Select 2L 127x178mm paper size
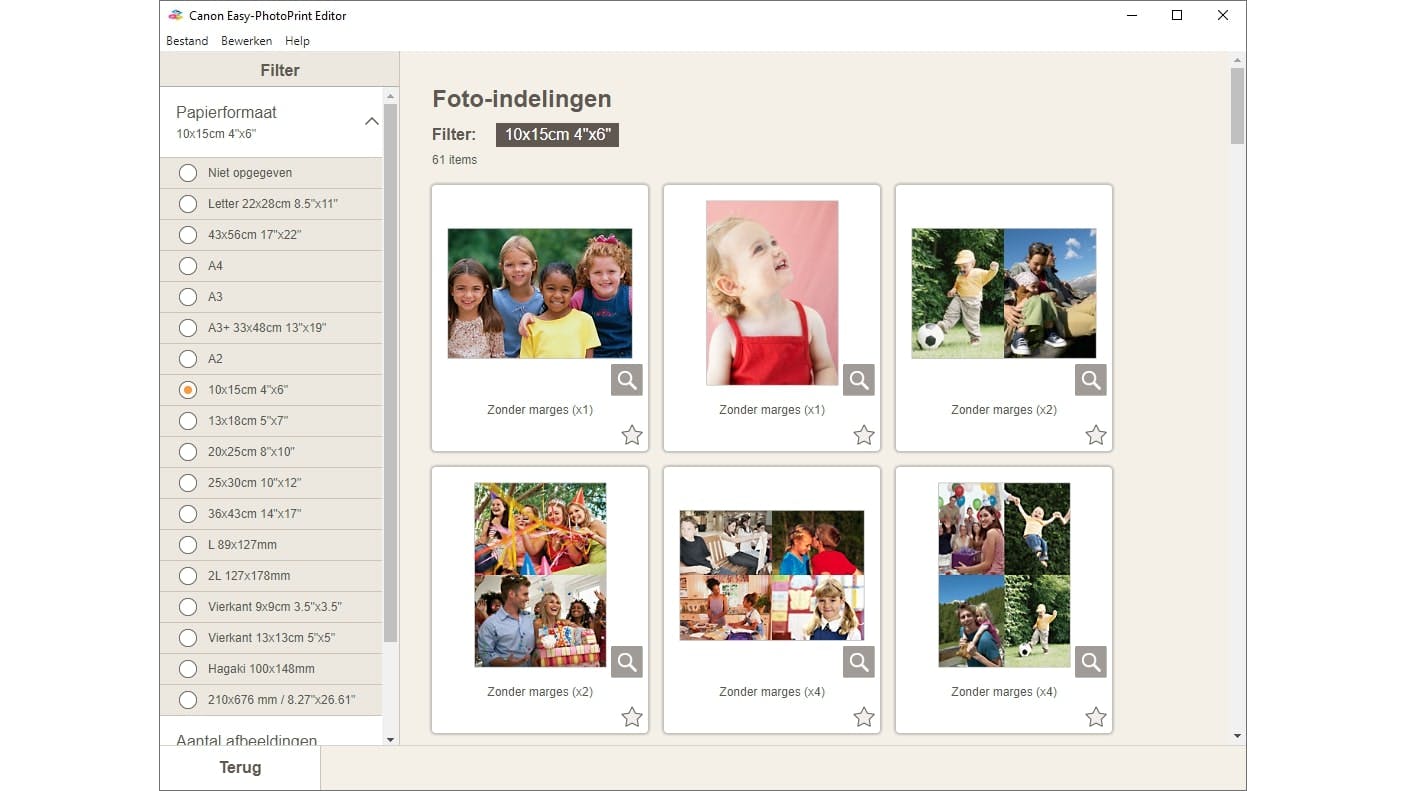This screenshot has width=1406, height=791. [x=271, y=576]
